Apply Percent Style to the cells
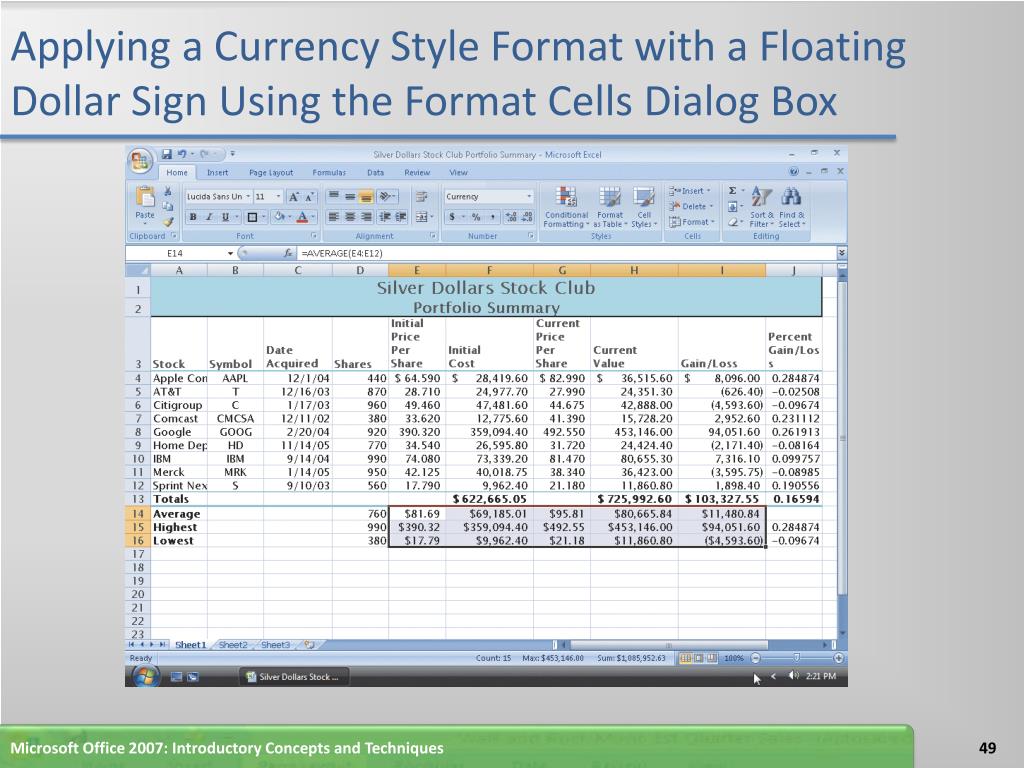Viewport: 1024px width, 768px height. click(x=476, y=217)
